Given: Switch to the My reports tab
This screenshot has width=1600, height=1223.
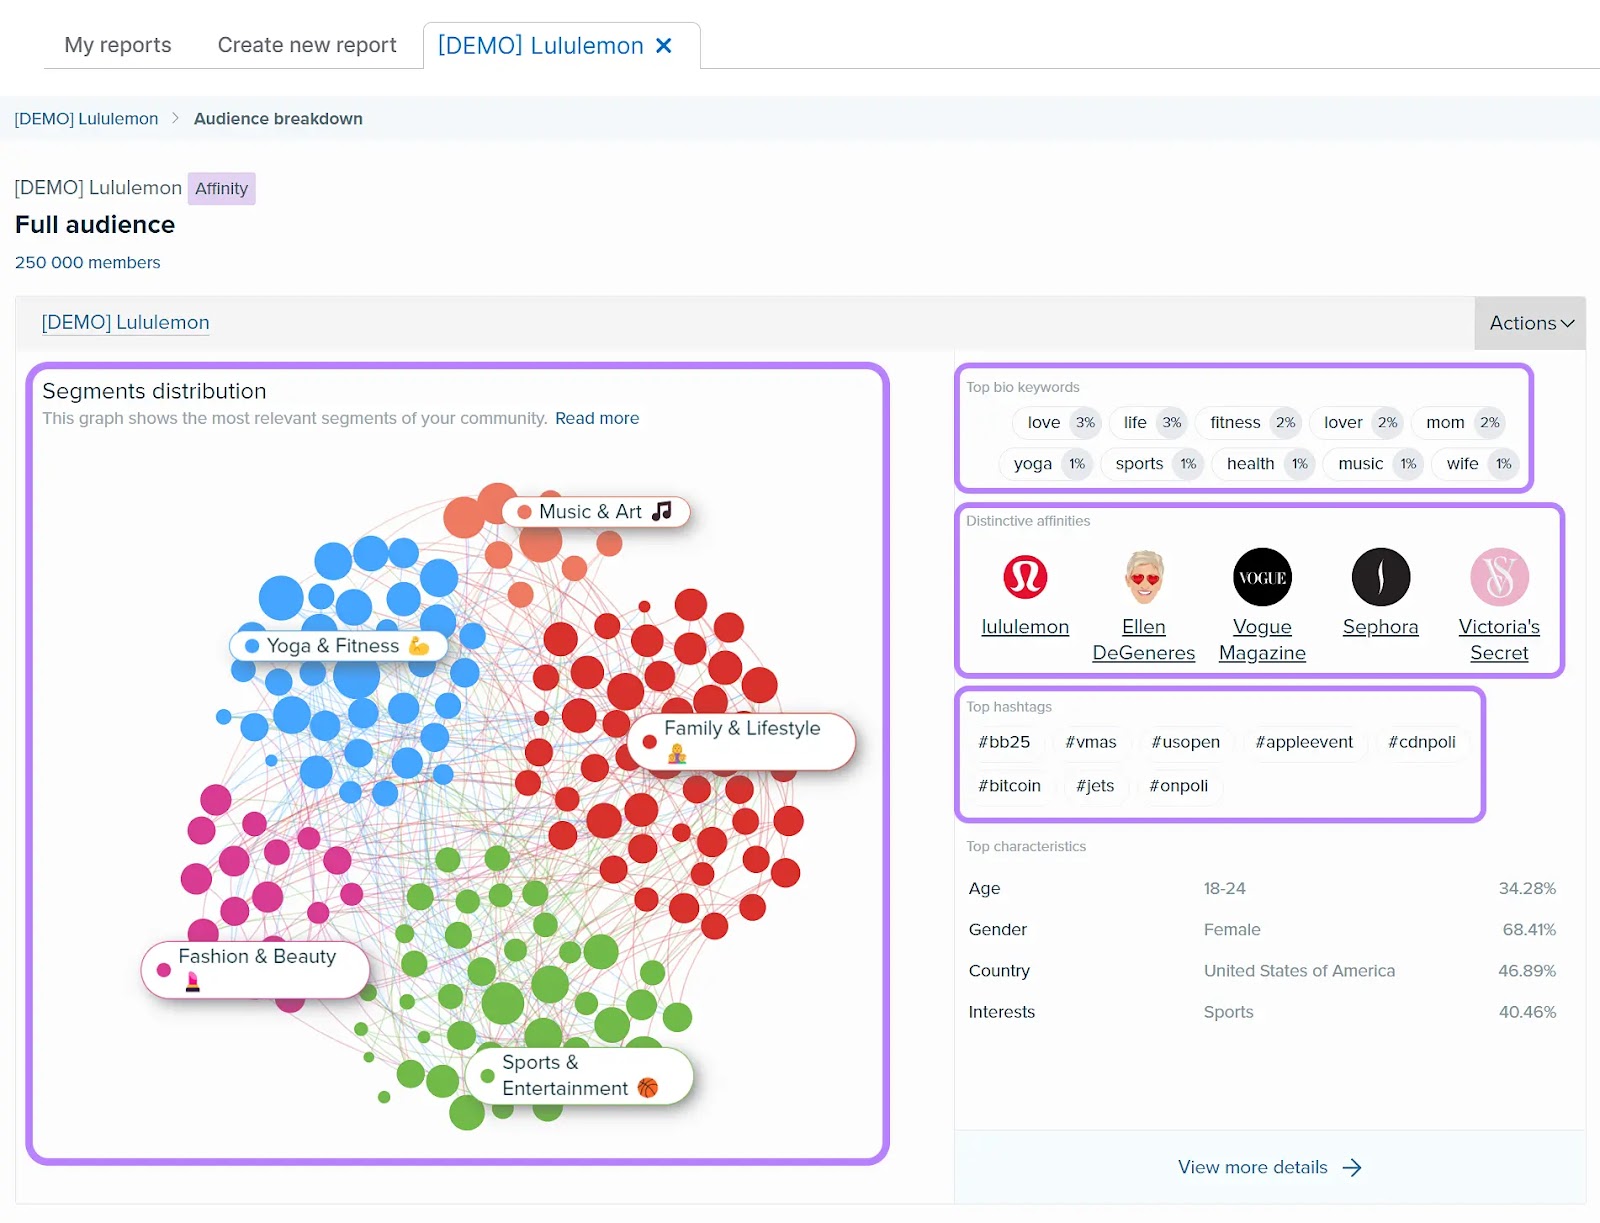Looking at the screenshot, I should click(x=116, y=44).
